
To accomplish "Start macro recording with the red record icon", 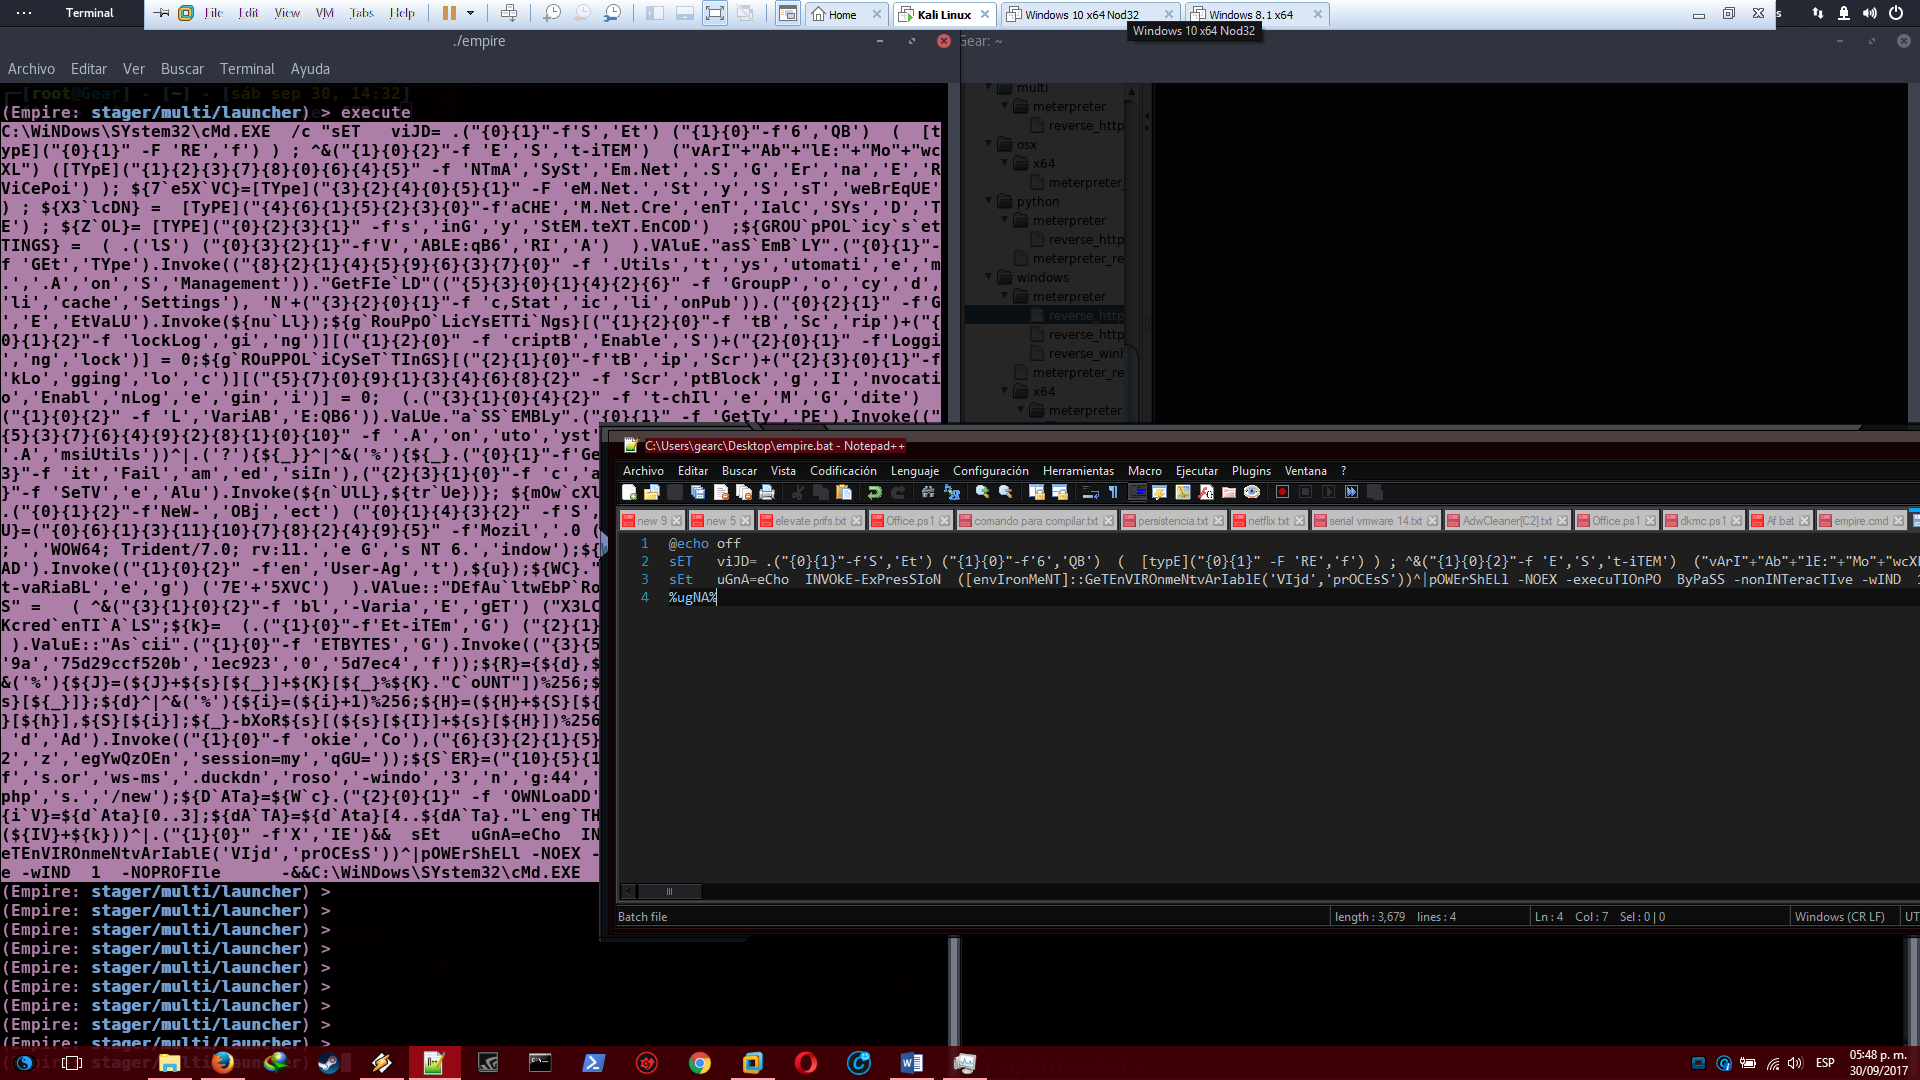I will click(1282, 492).
